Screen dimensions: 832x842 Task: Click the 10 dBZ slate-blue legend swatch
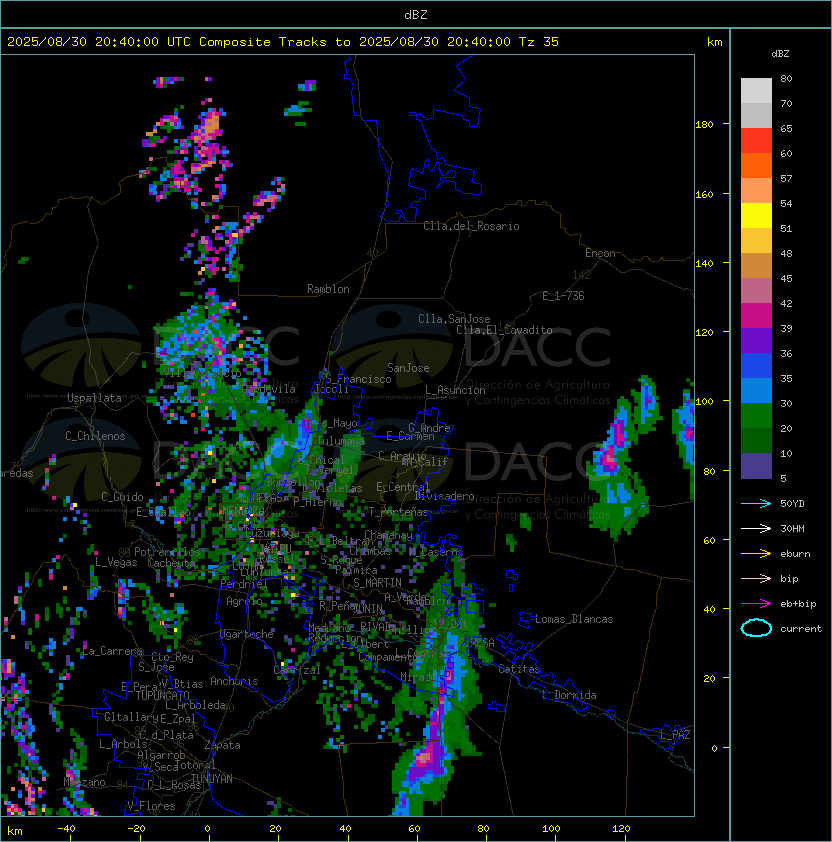tap(756, 466)
